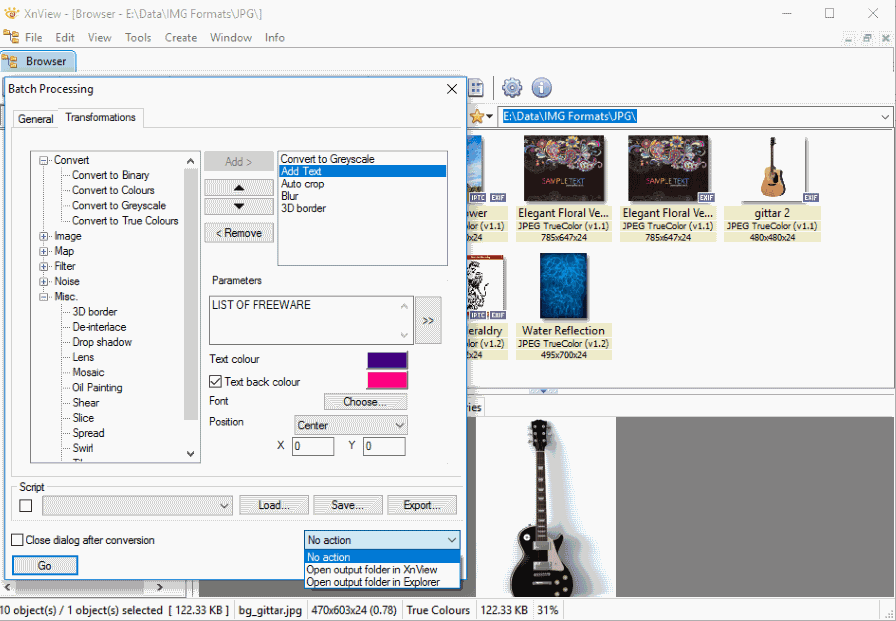Expand the Map tree node
896x621 pixels.
click(x=43, y=251)
